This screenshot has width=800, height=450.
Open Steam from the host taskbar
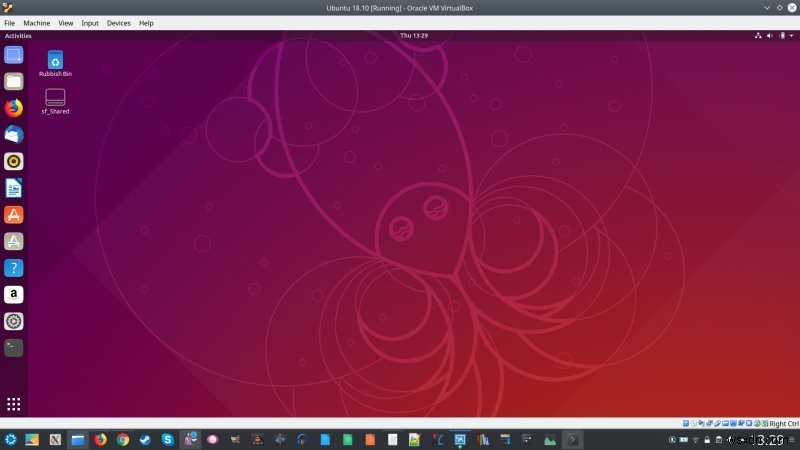point(145,439)
